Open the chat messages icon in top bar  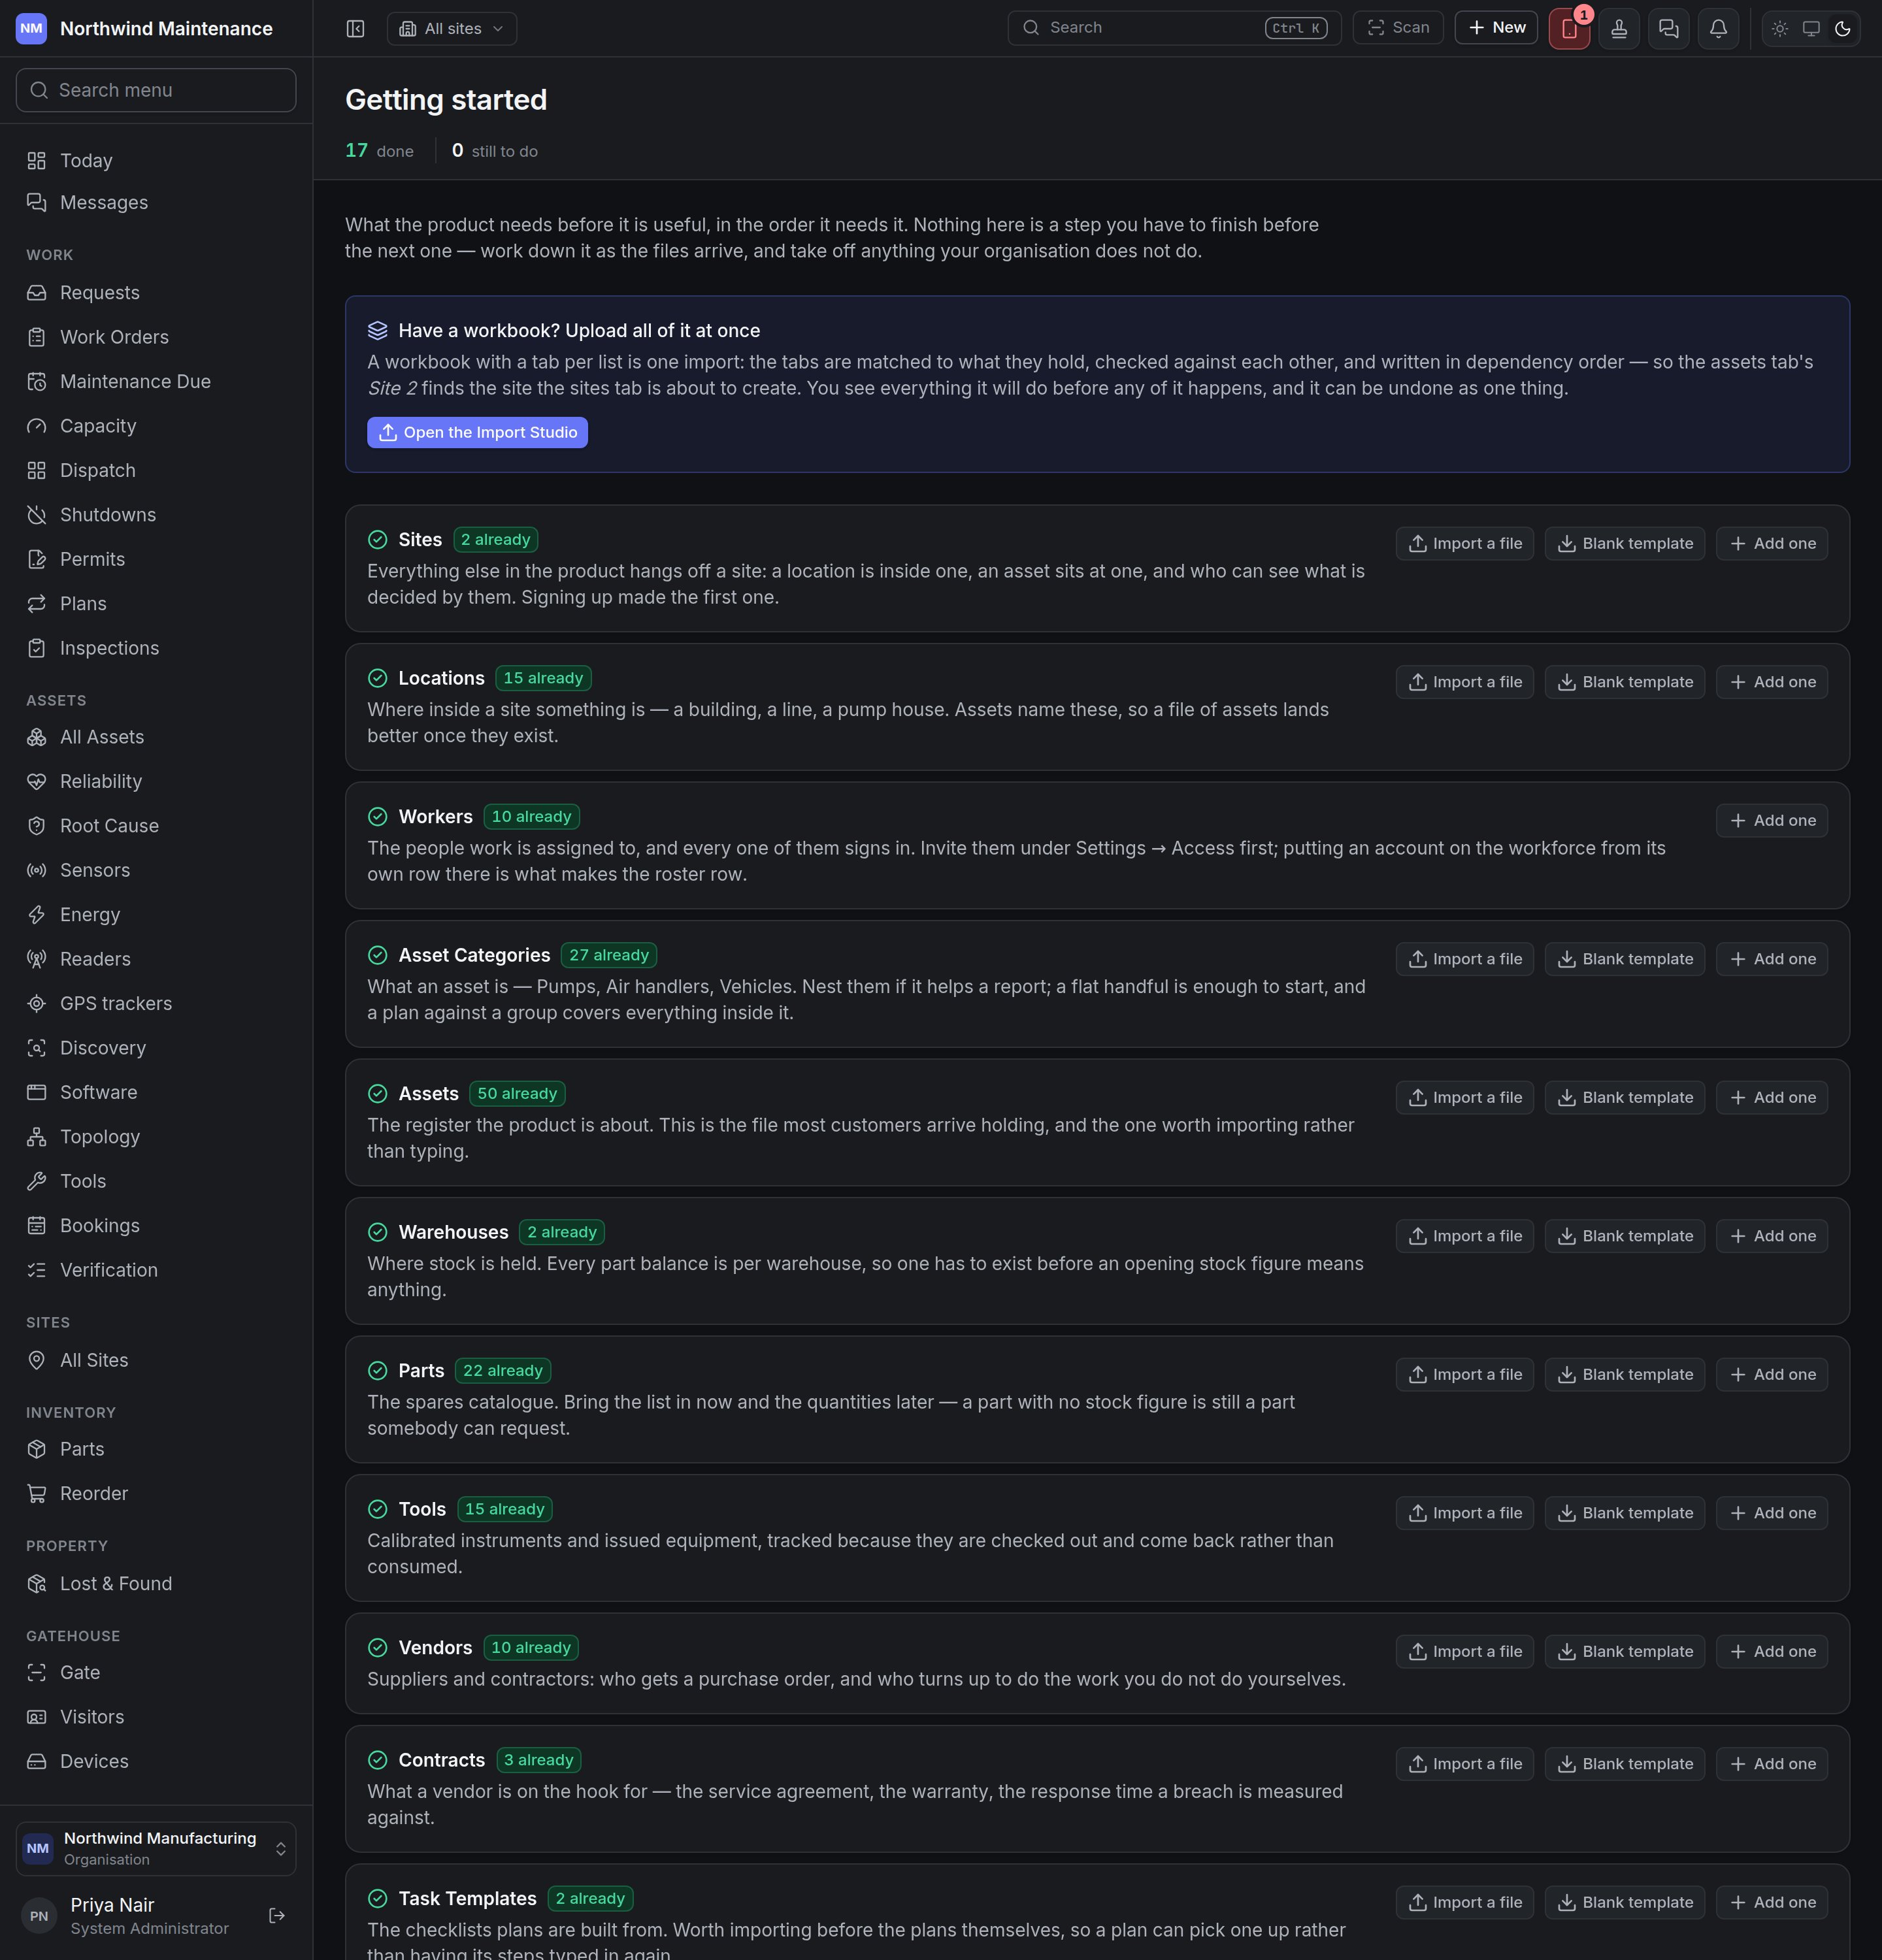(x=1668, y=29)
